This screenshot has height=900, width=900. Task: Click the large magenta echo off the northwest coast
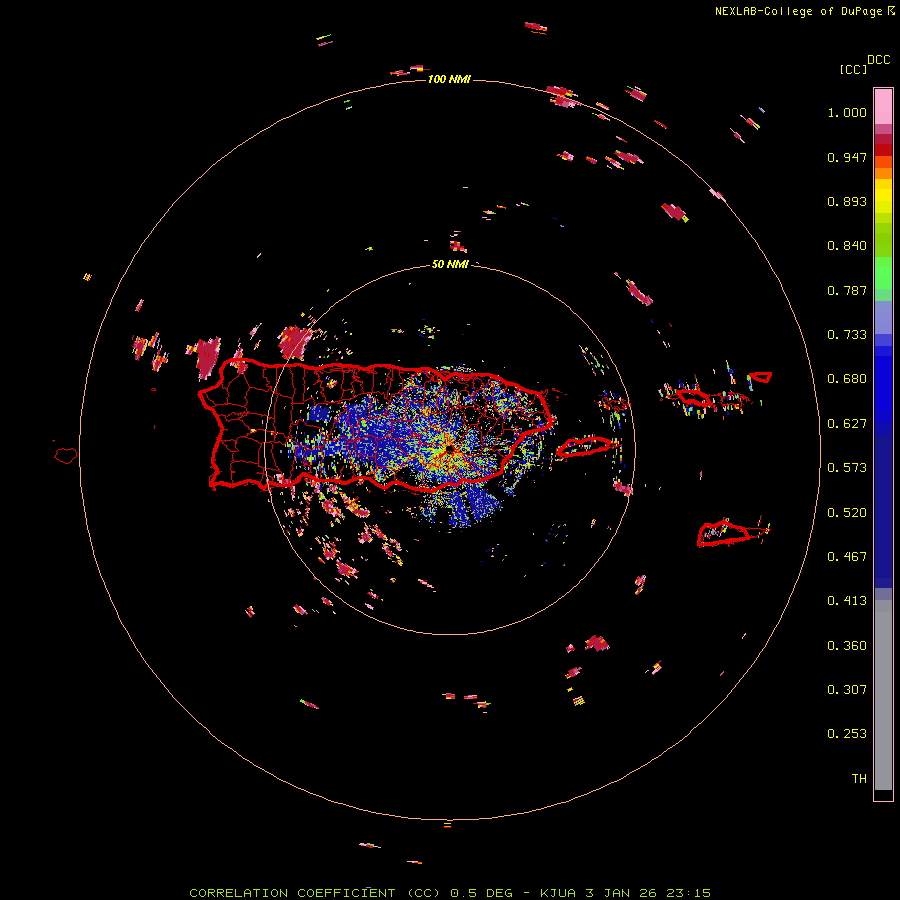207,356
